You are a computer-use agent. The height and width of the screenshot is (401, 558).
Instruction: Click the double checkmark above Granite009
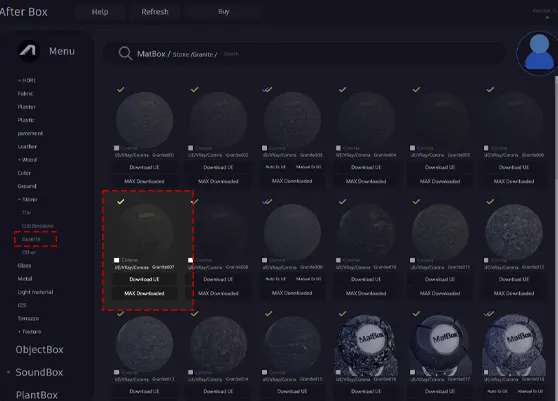click(267, 201)
